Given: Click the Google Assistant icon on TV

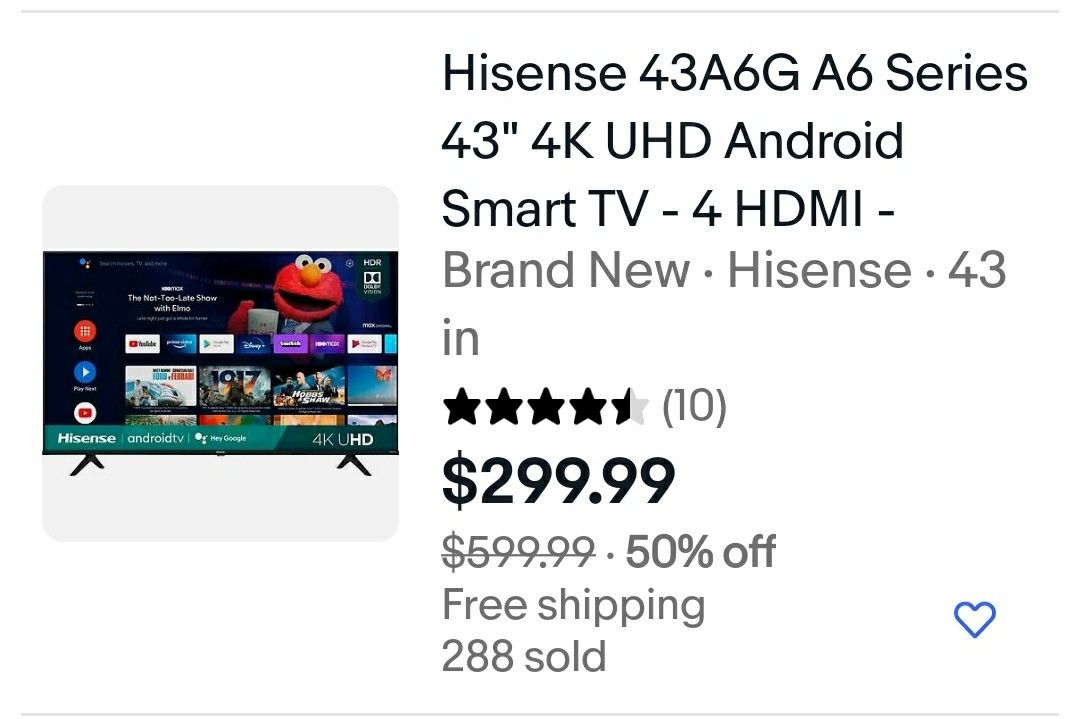Looking at the screenshot, I should coord(84,263).
